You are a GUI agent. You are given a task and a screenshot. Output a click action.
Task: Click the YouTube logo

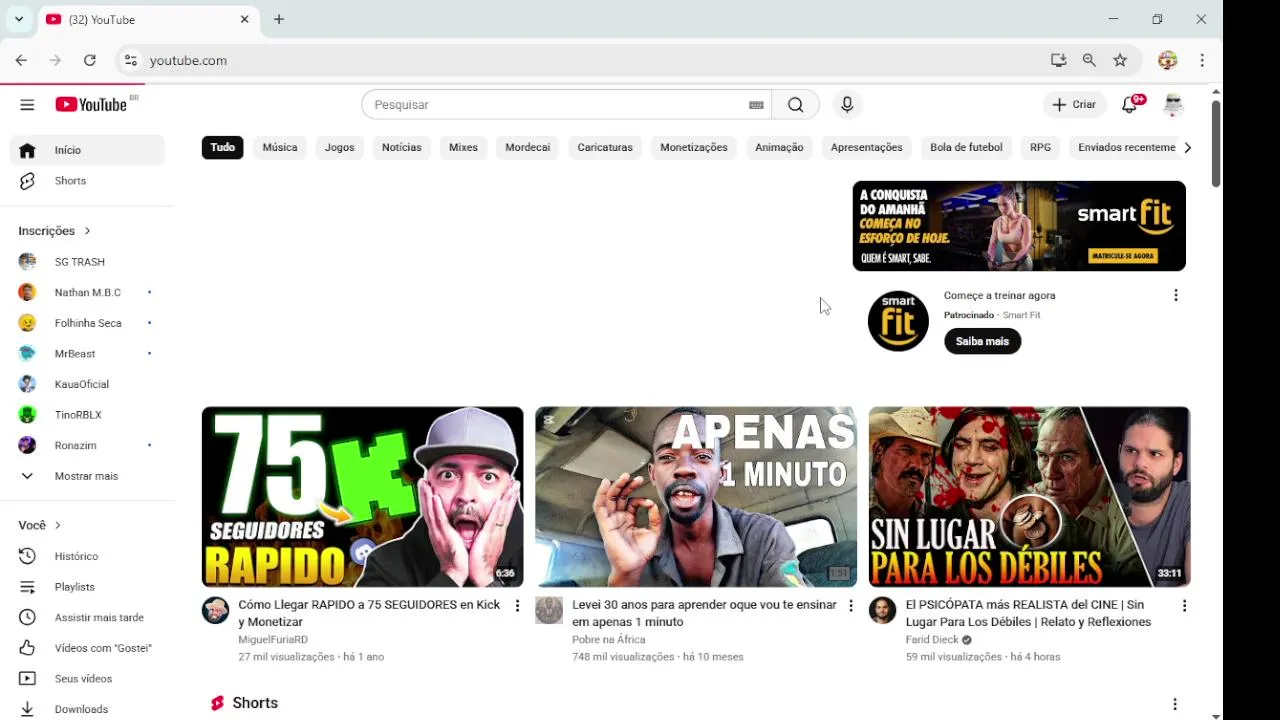(91, 105)
